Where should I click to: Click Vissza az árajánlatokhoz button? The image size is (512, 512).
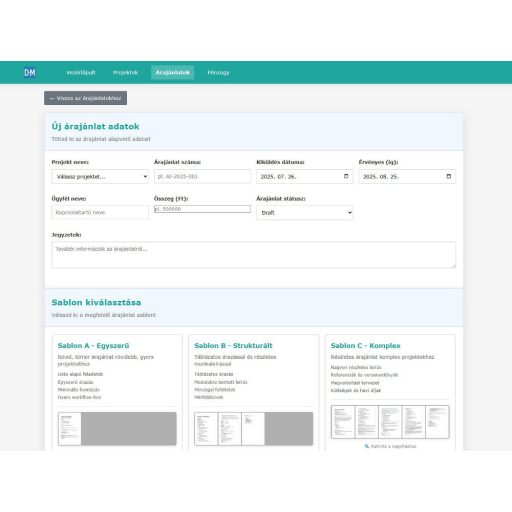pyautogui.click(x=85, y=98)
